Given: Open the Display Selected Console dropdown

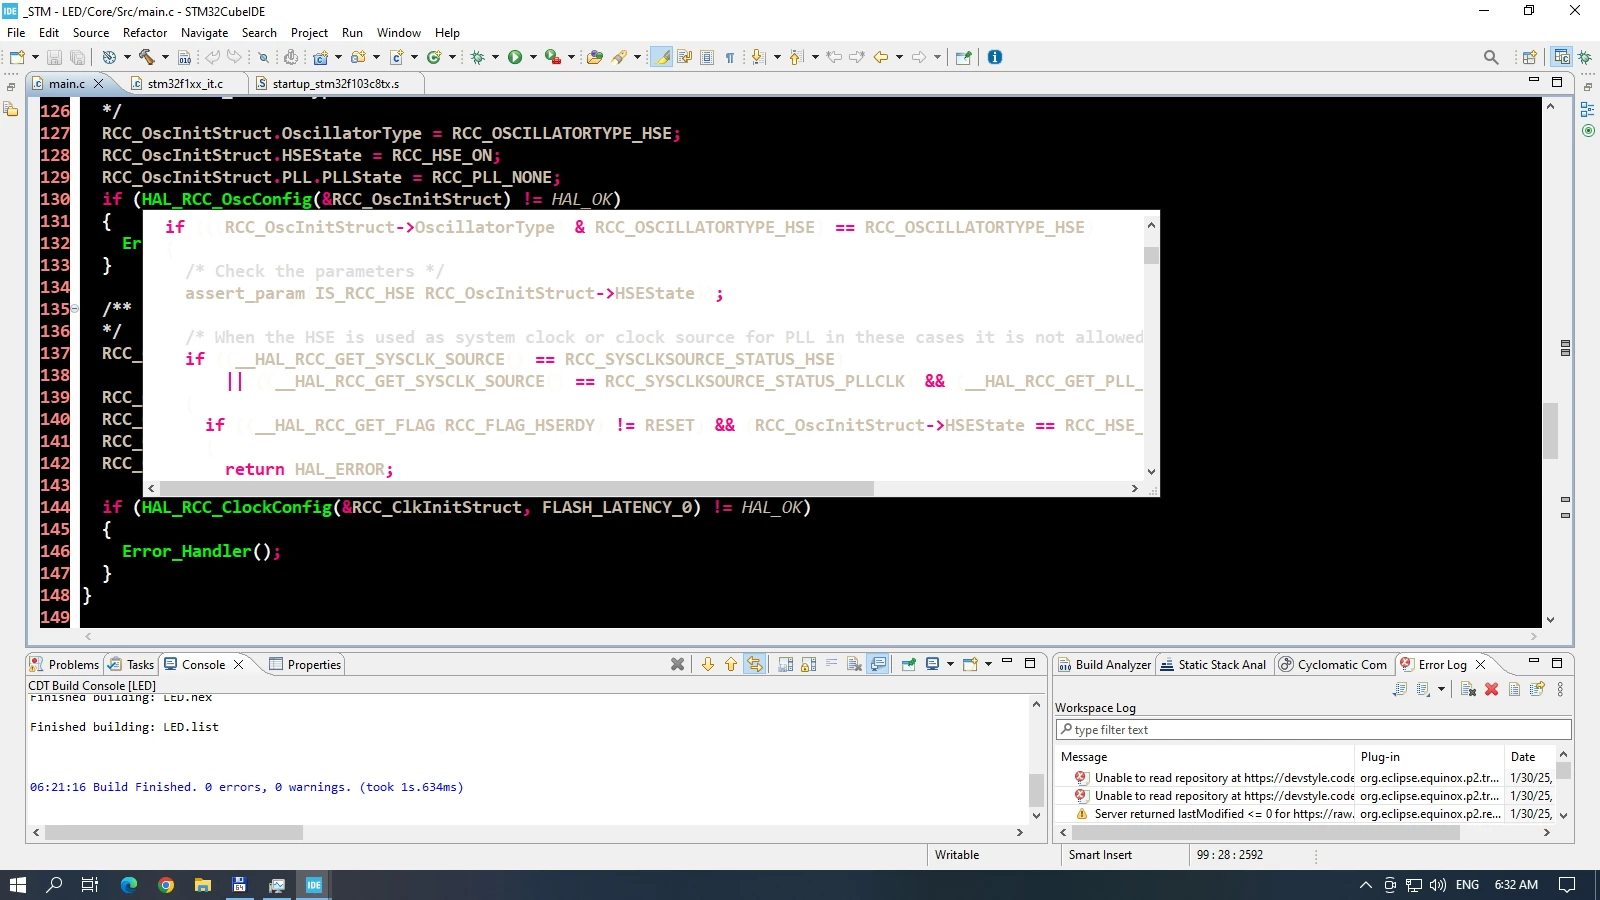Looking at the screenshot, I should (x=950, y=664).
